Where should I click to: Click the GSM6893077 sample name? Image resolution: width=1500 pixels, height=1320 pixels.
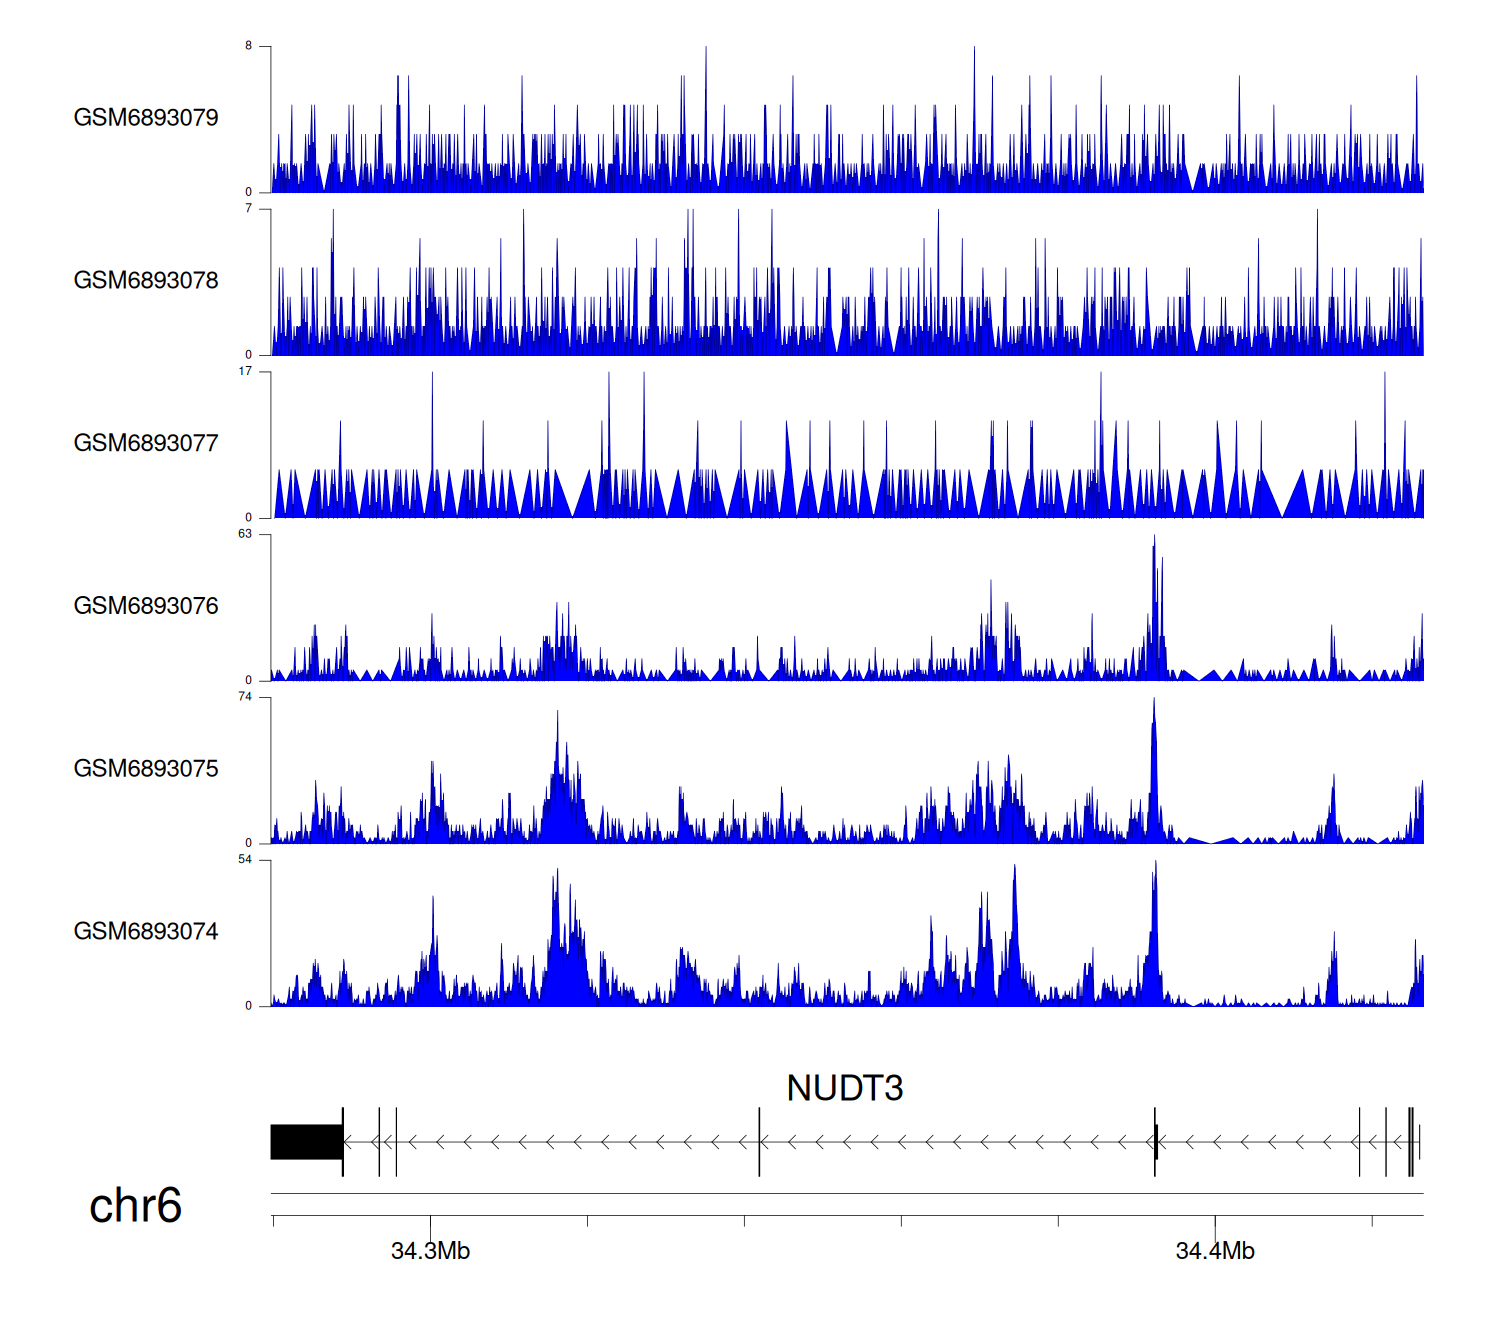click(146, 444)
